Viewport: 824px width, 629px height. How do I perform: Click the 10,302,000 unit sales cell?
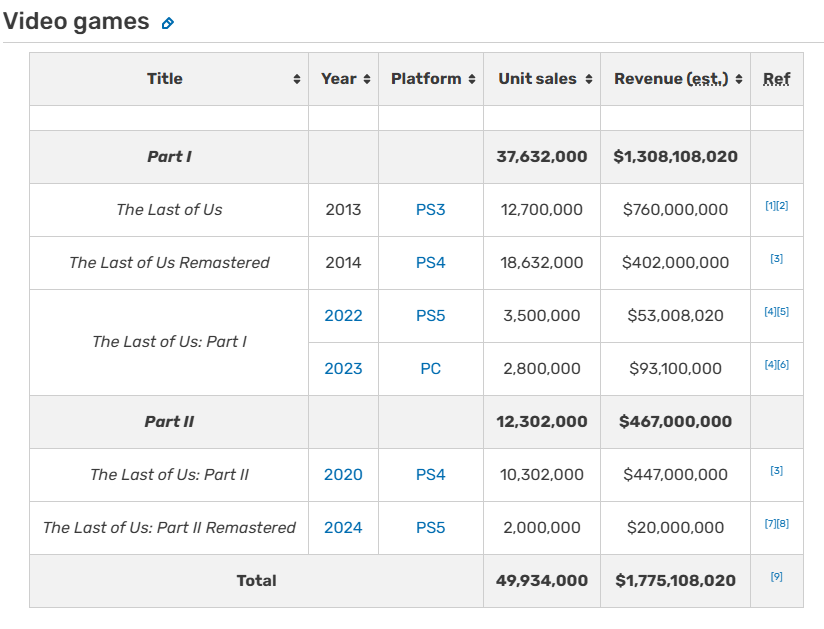[542, 475]
